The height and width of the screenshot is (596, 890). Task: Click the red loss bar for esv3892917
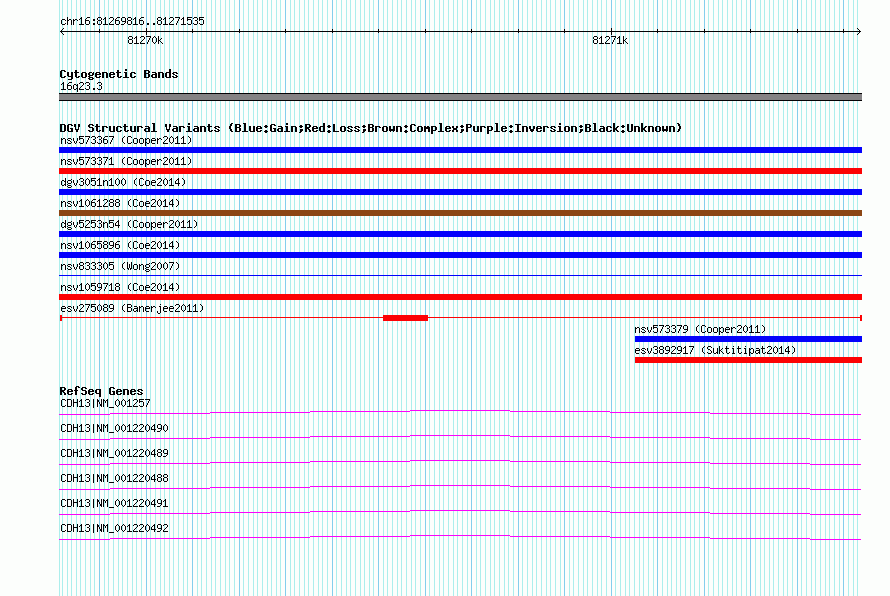pyautogui.click(x=748, y=360)
